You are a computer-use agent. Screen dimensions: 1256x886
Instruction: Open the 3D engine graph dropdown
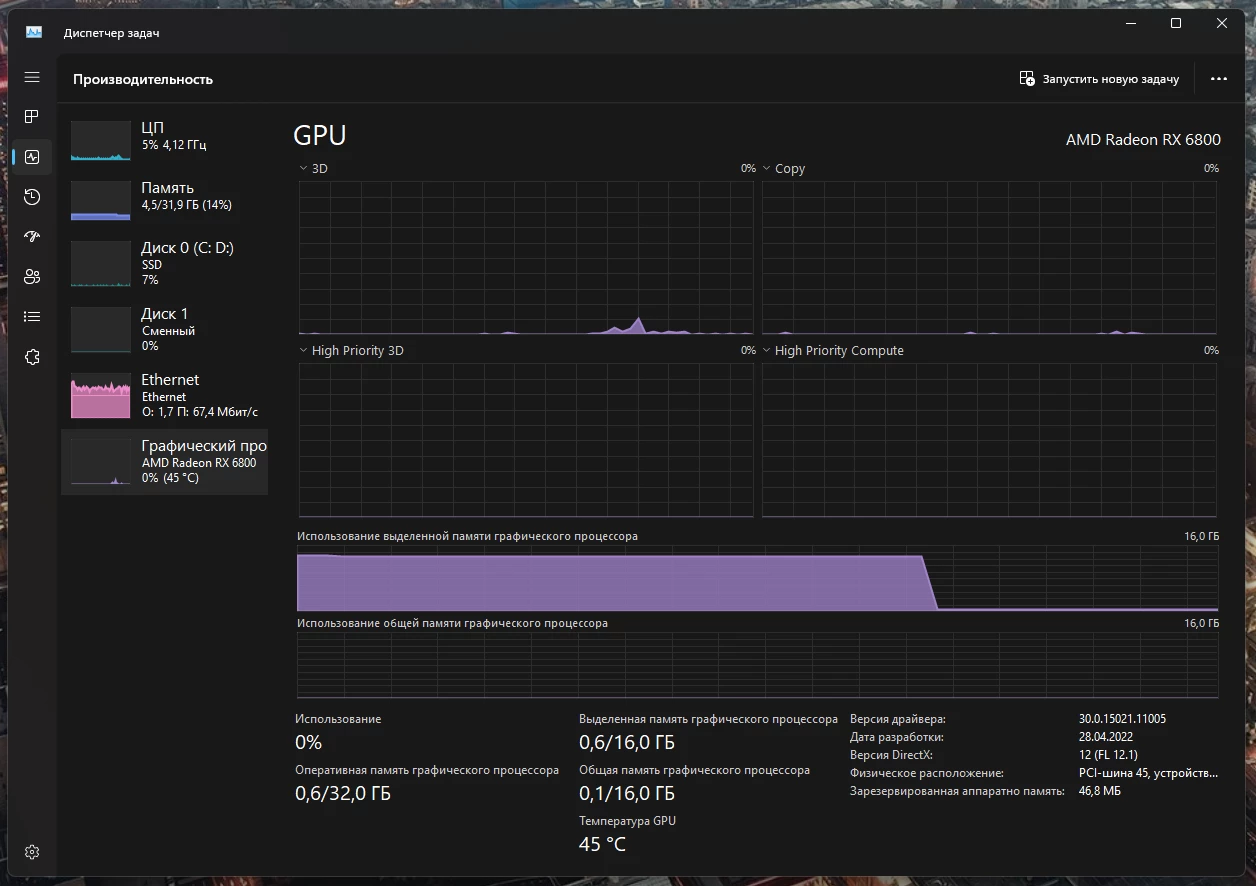point(303,169)
